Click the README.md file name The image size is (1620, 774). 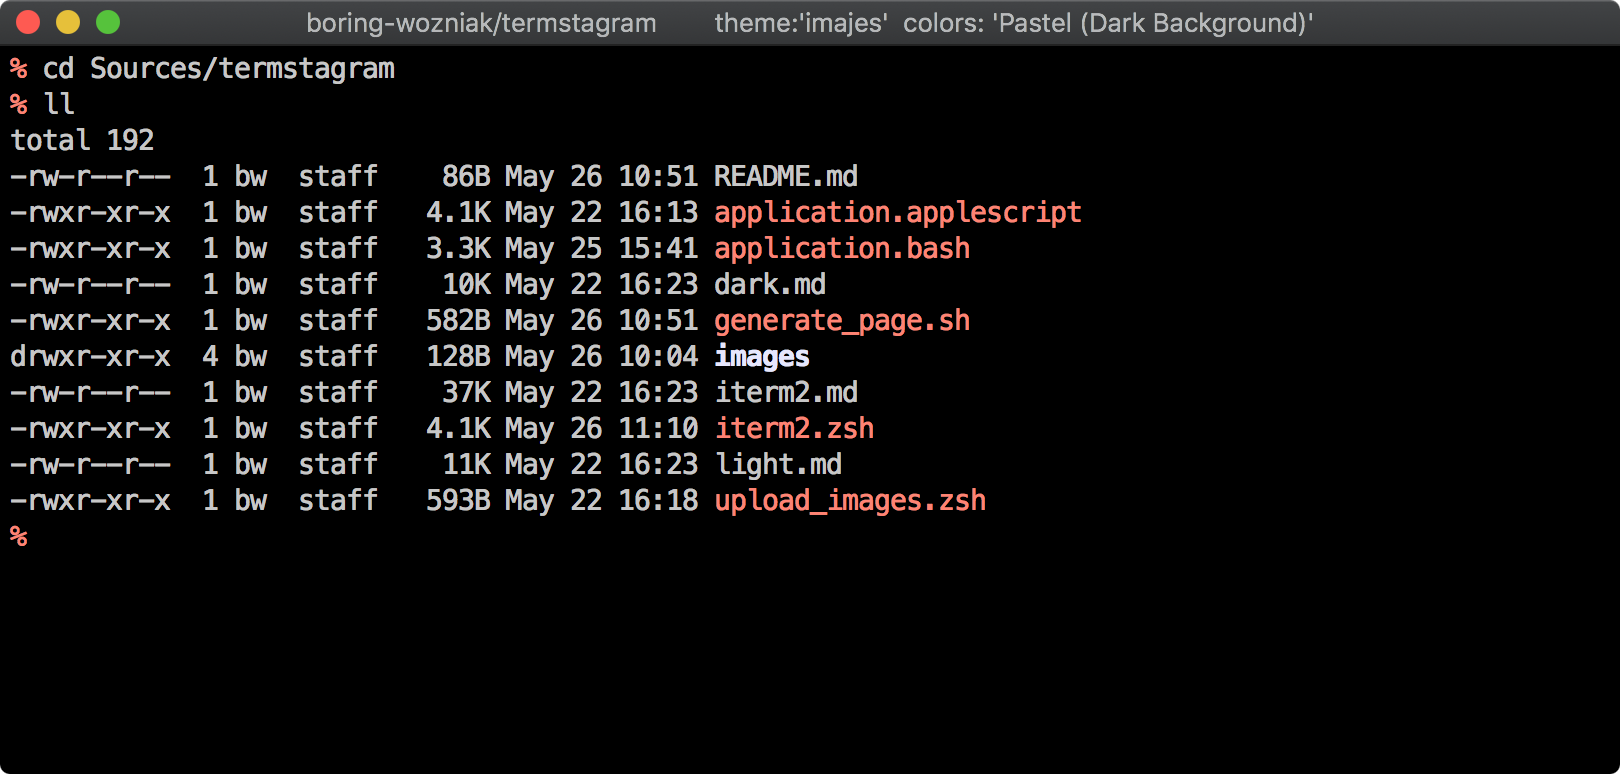(x=785, y=177)
